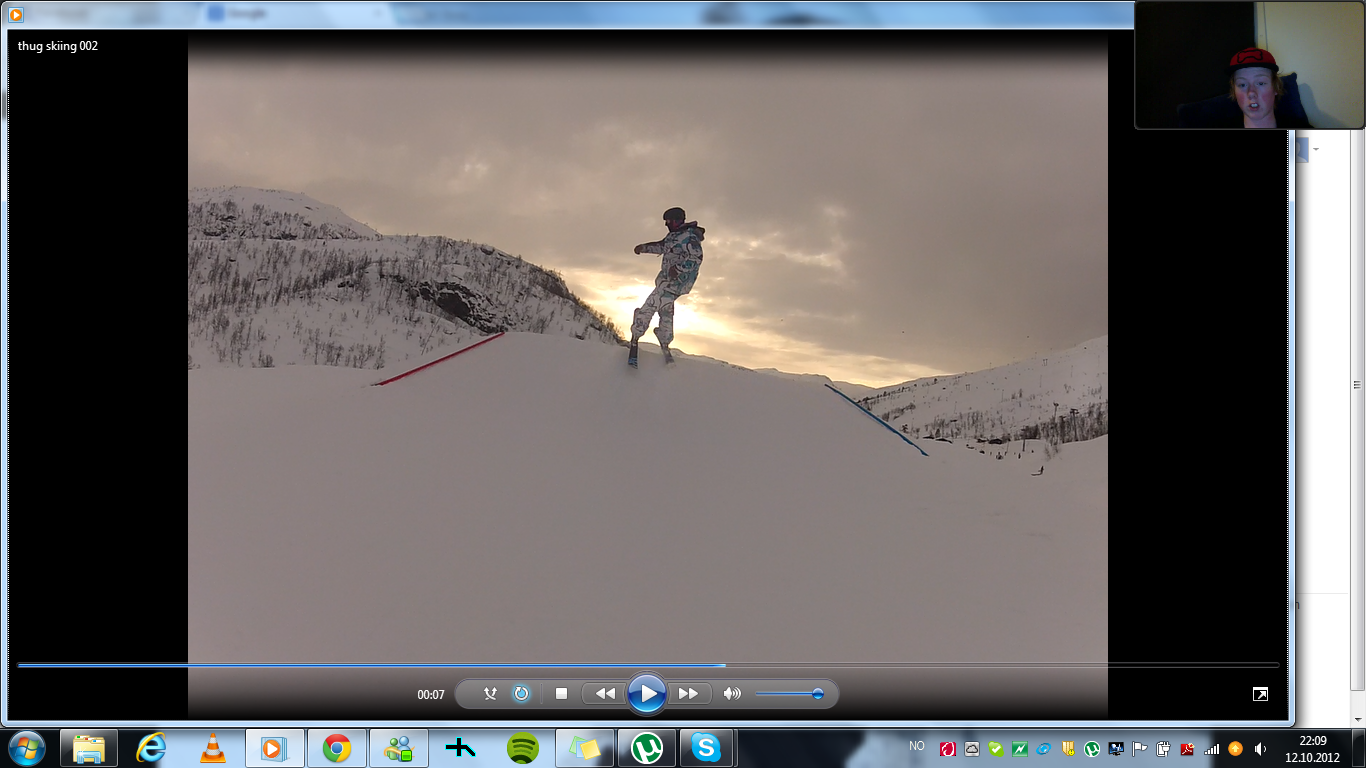Click the rewind button

tap(605, 693)
